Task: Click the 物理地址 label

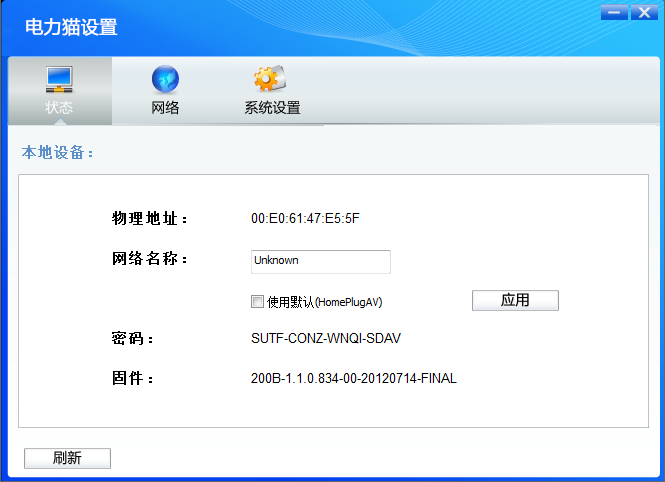Action: [x=149, y=218]
